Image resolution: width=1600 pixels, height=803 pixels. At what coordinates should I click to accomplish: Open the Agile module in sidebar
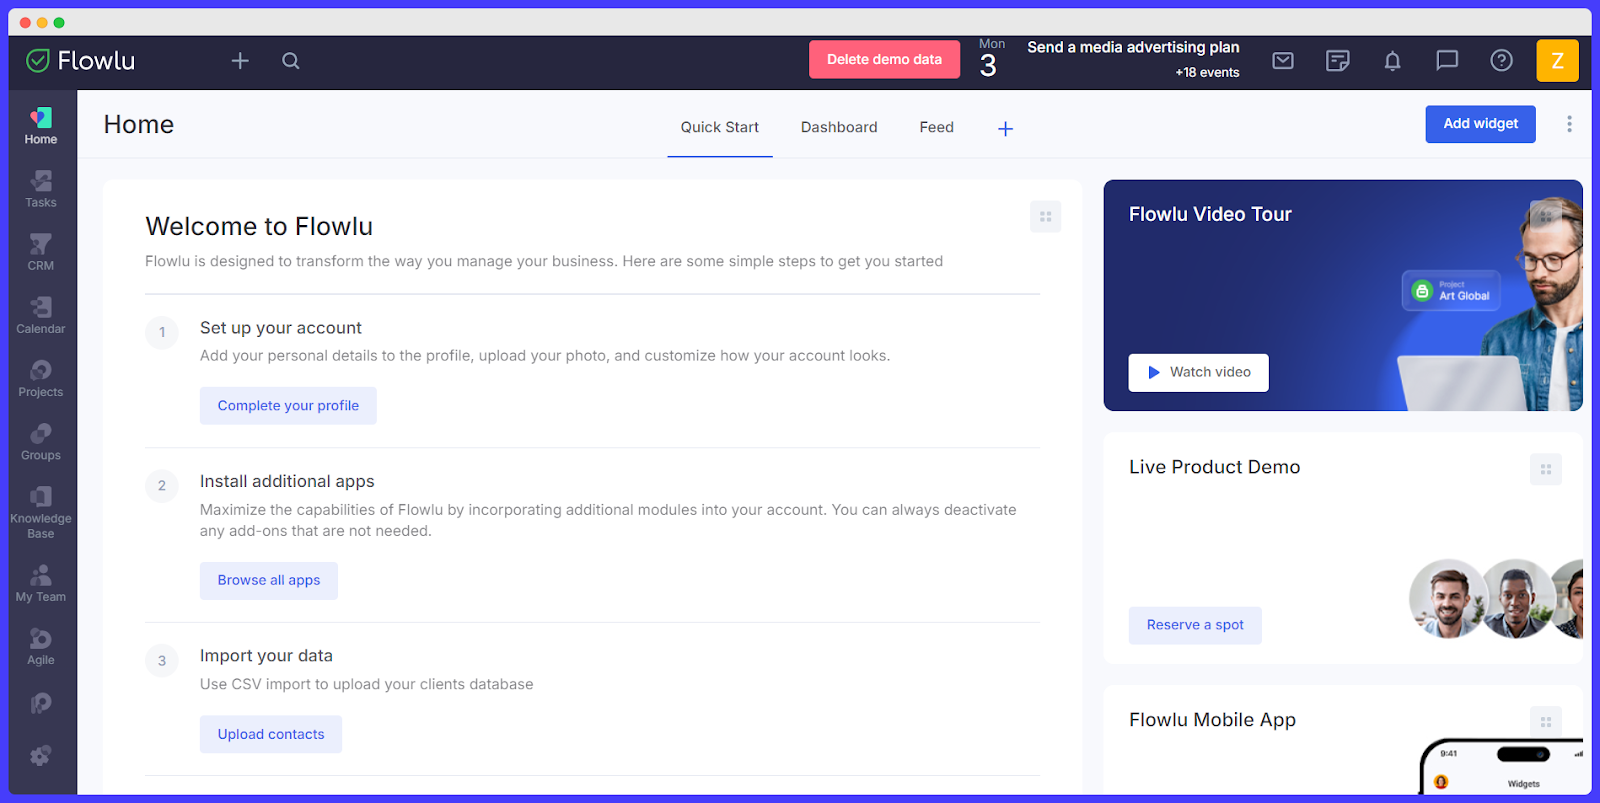tap(41, 647)
